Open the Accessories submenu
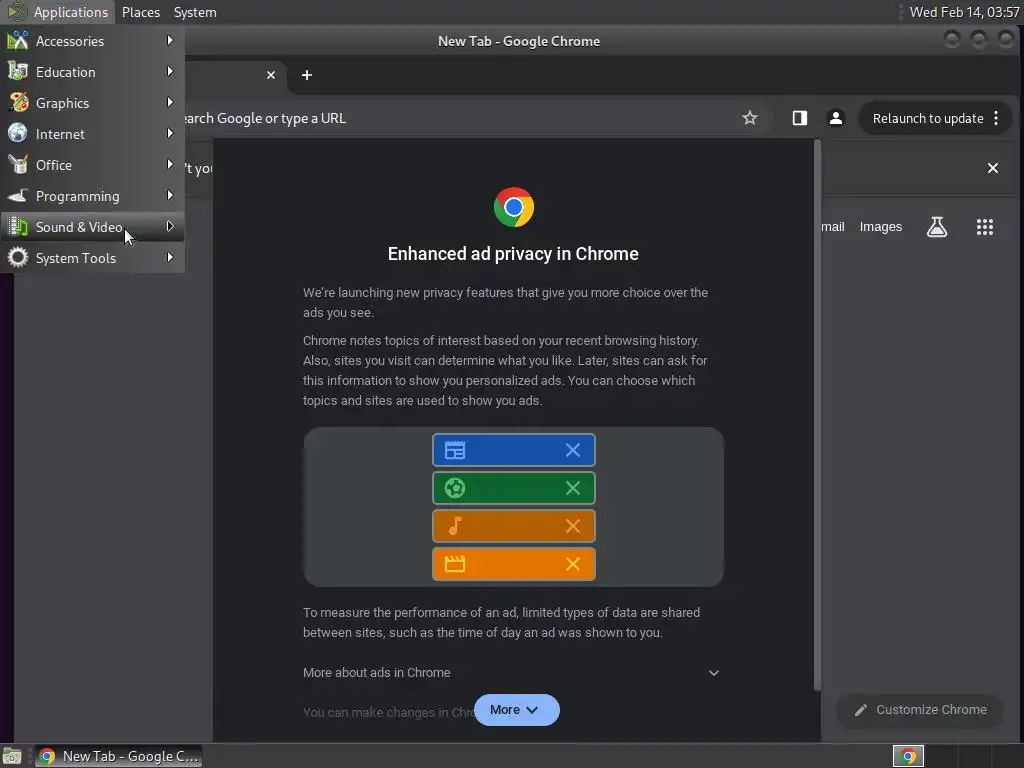1024x768 pixels. click(x=92, y=40)
